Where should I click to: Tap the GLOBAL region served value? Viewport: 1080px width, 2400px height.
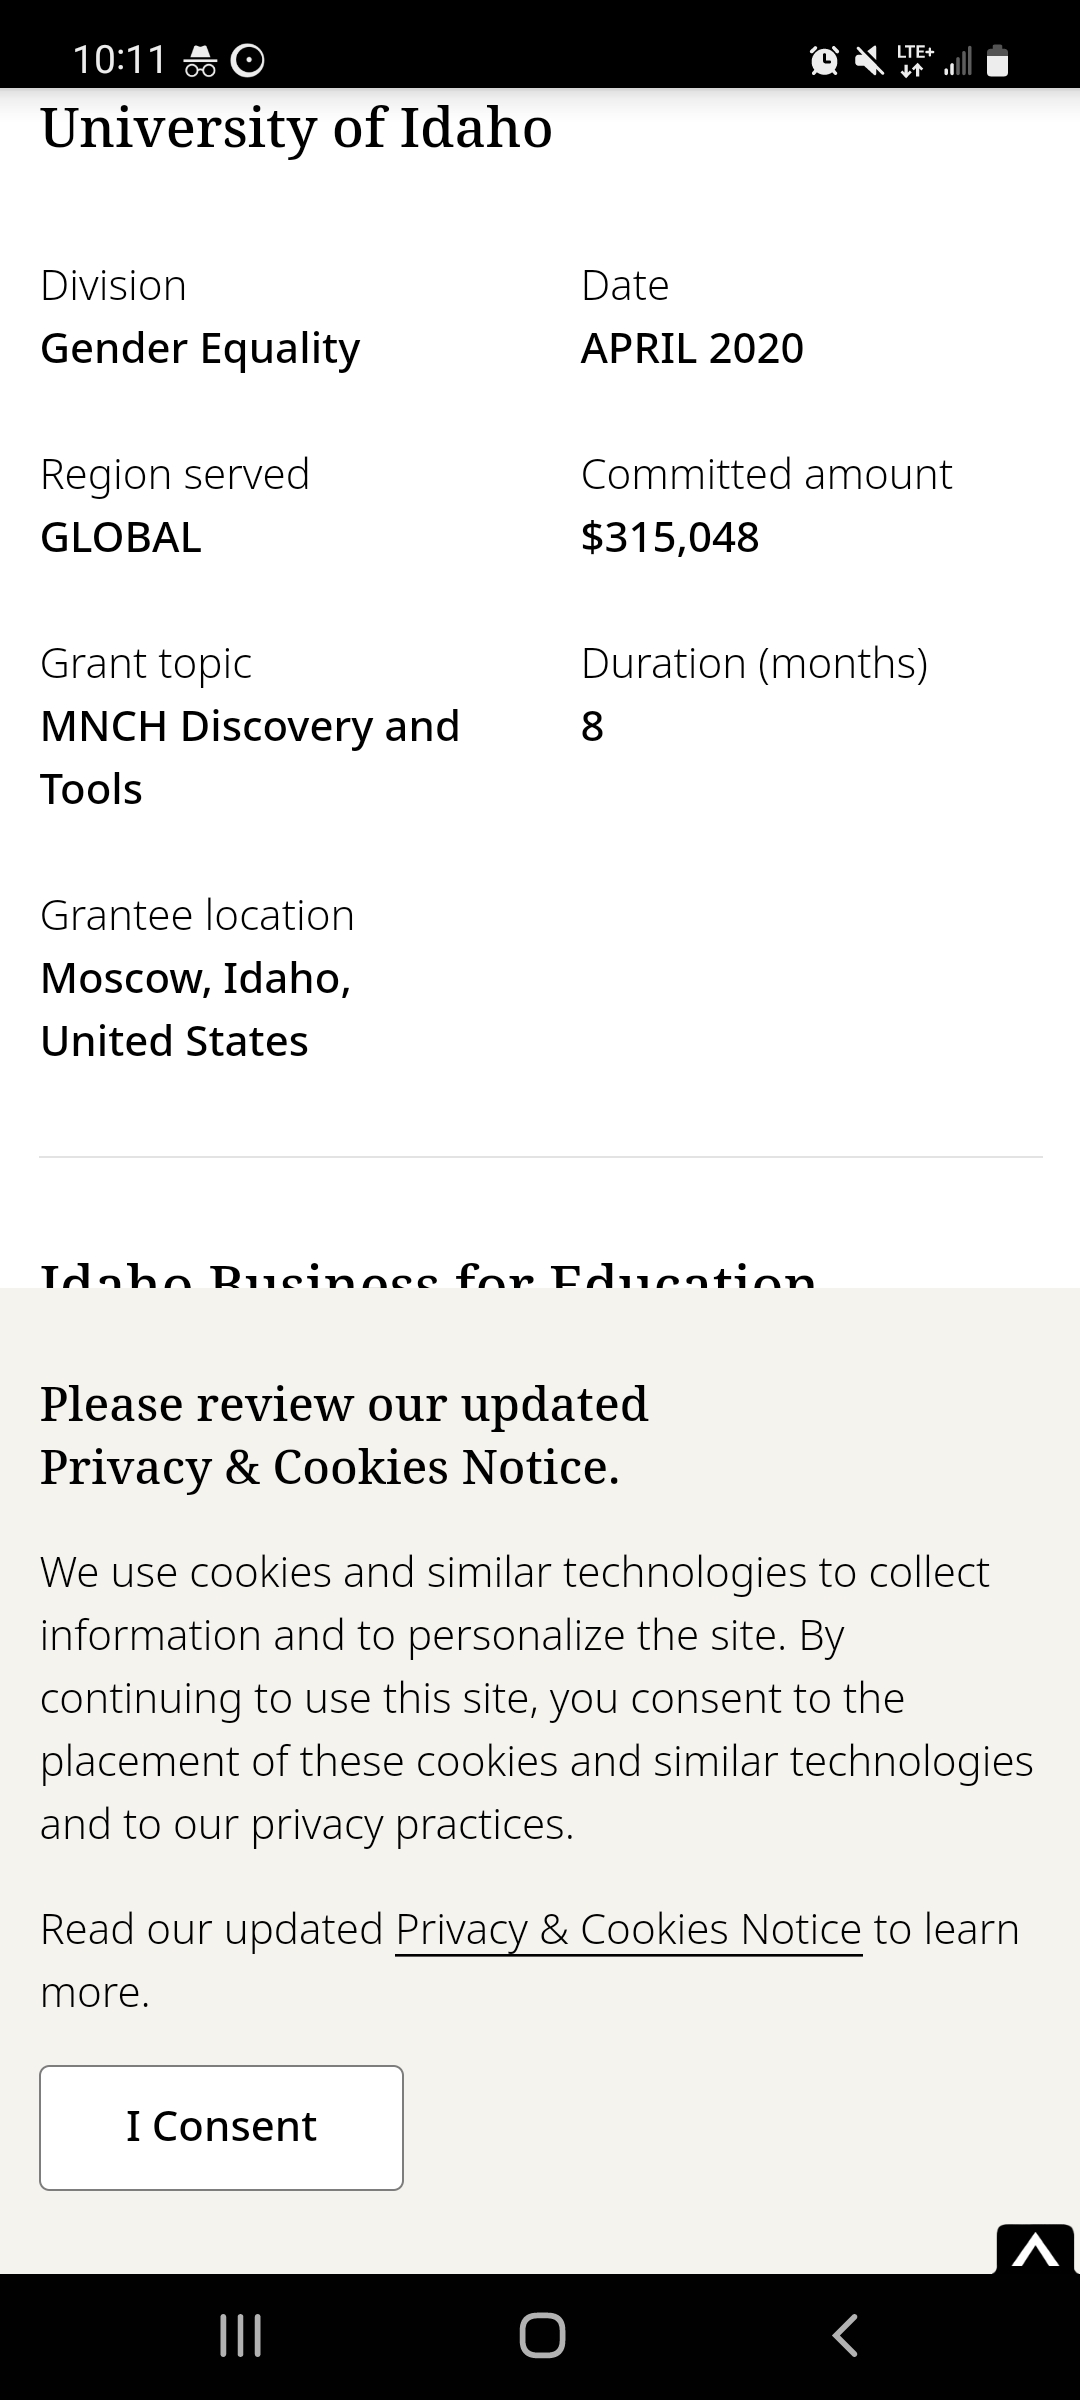click(x=121, y=537)
